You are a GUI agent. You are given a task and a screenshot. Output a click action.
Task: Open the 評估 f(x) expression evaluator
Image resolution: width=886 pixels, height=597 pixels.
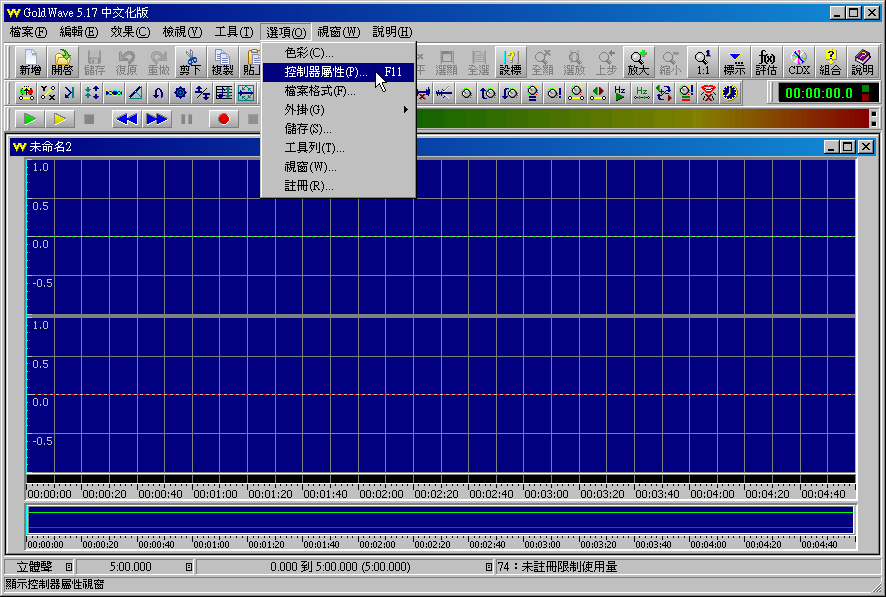766,62
